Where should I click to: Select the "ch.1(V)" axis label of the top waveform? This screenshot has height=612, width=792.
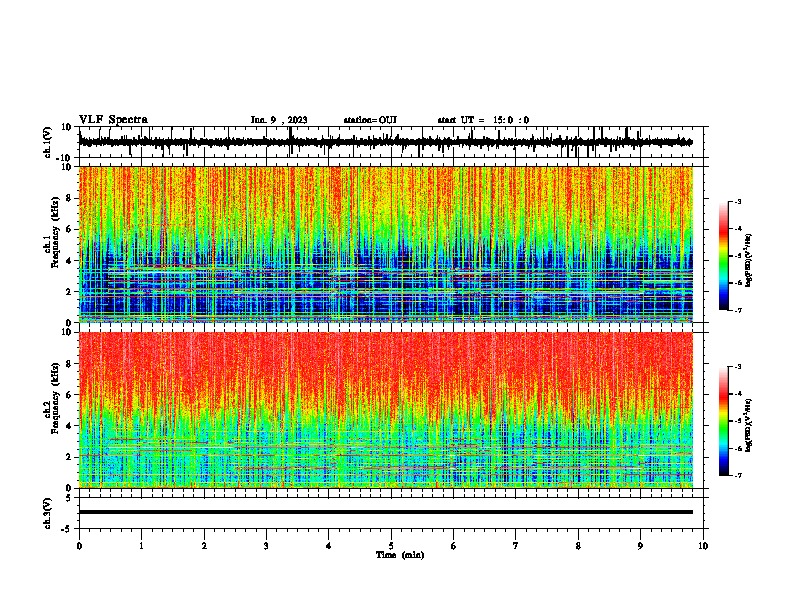pos(48,142)
